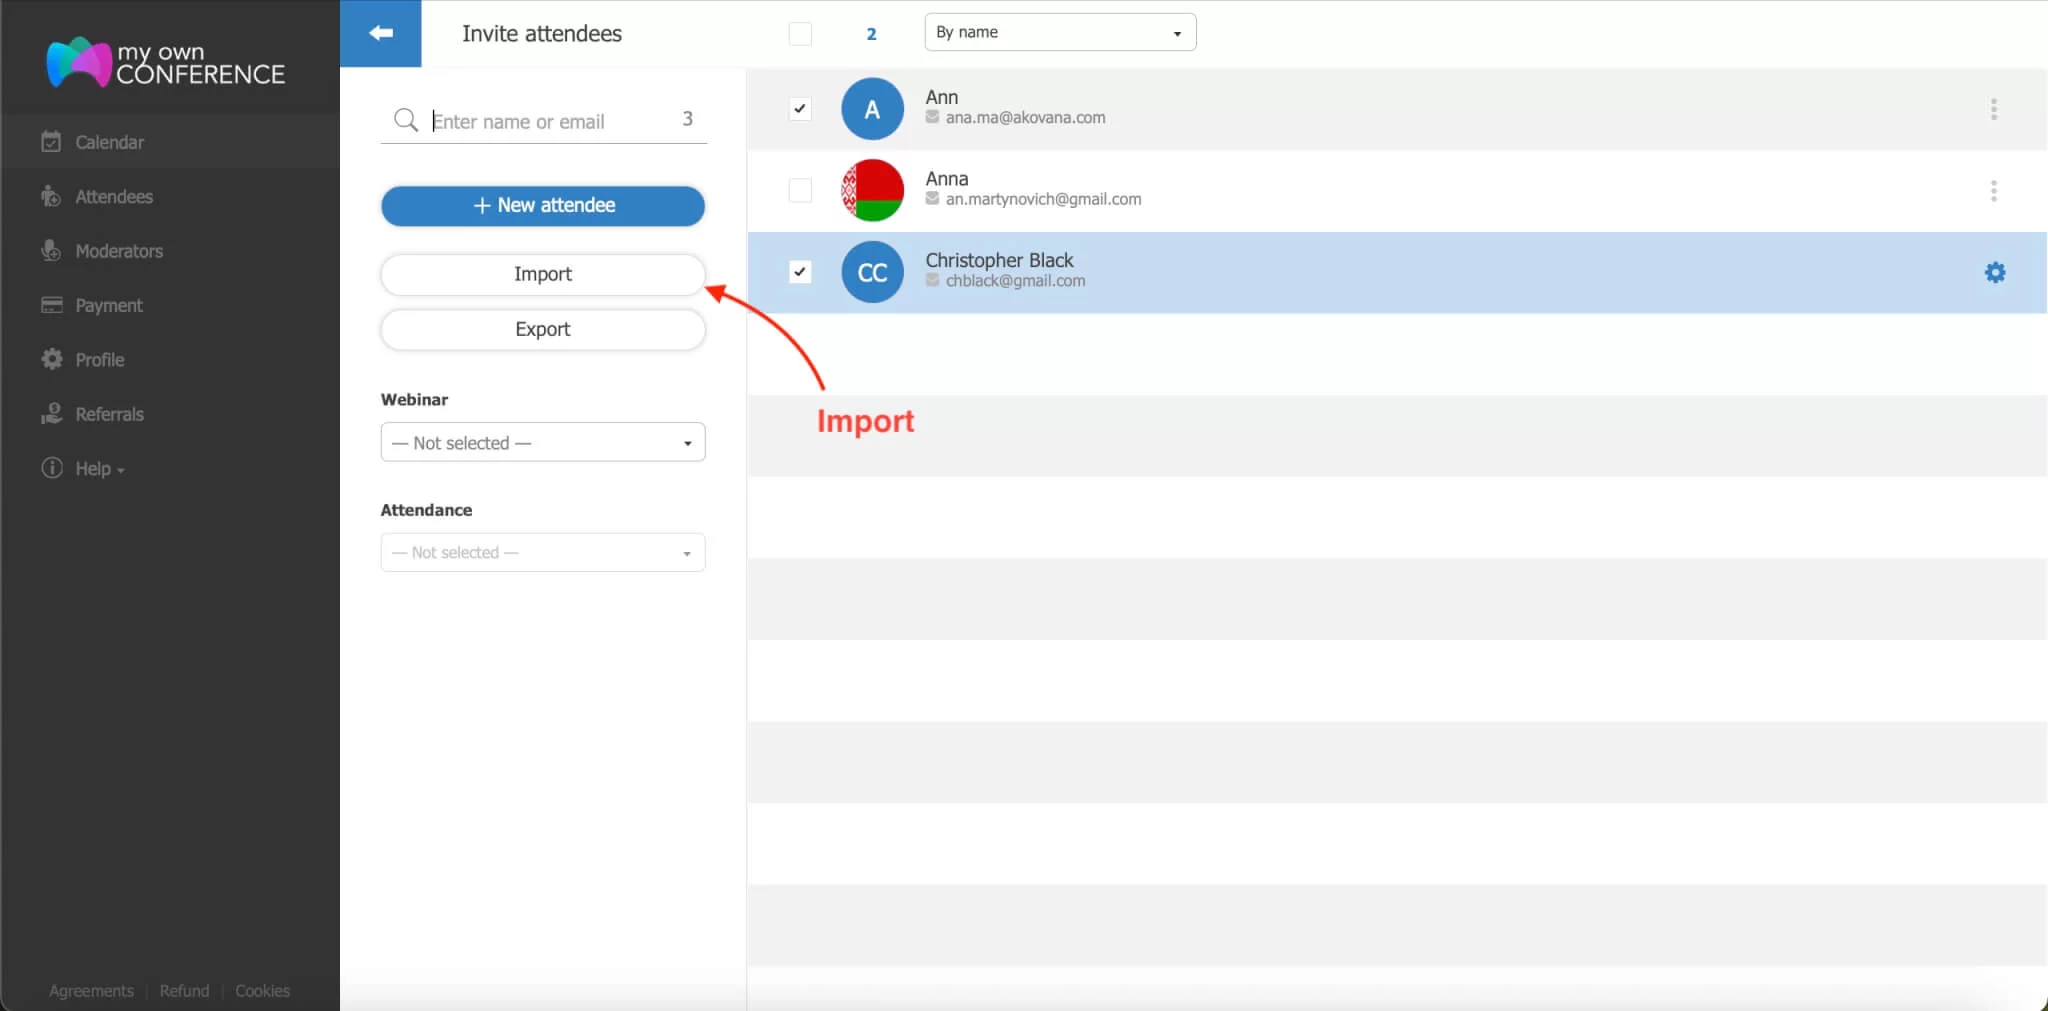The height and width of the screenshot is (1011, 2048).
Task: Click the back arrow button
Action: 380,33
